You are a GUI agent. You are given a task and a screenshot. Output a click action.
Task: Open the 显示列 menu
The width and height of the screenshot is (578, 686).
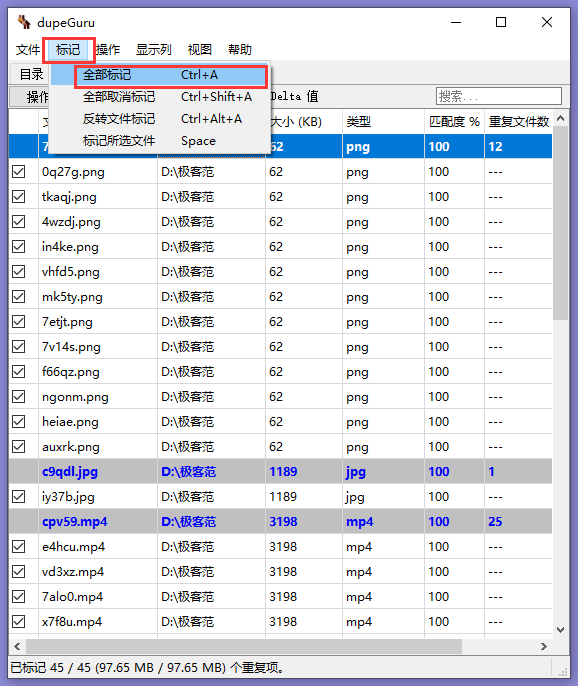point(154,49)
